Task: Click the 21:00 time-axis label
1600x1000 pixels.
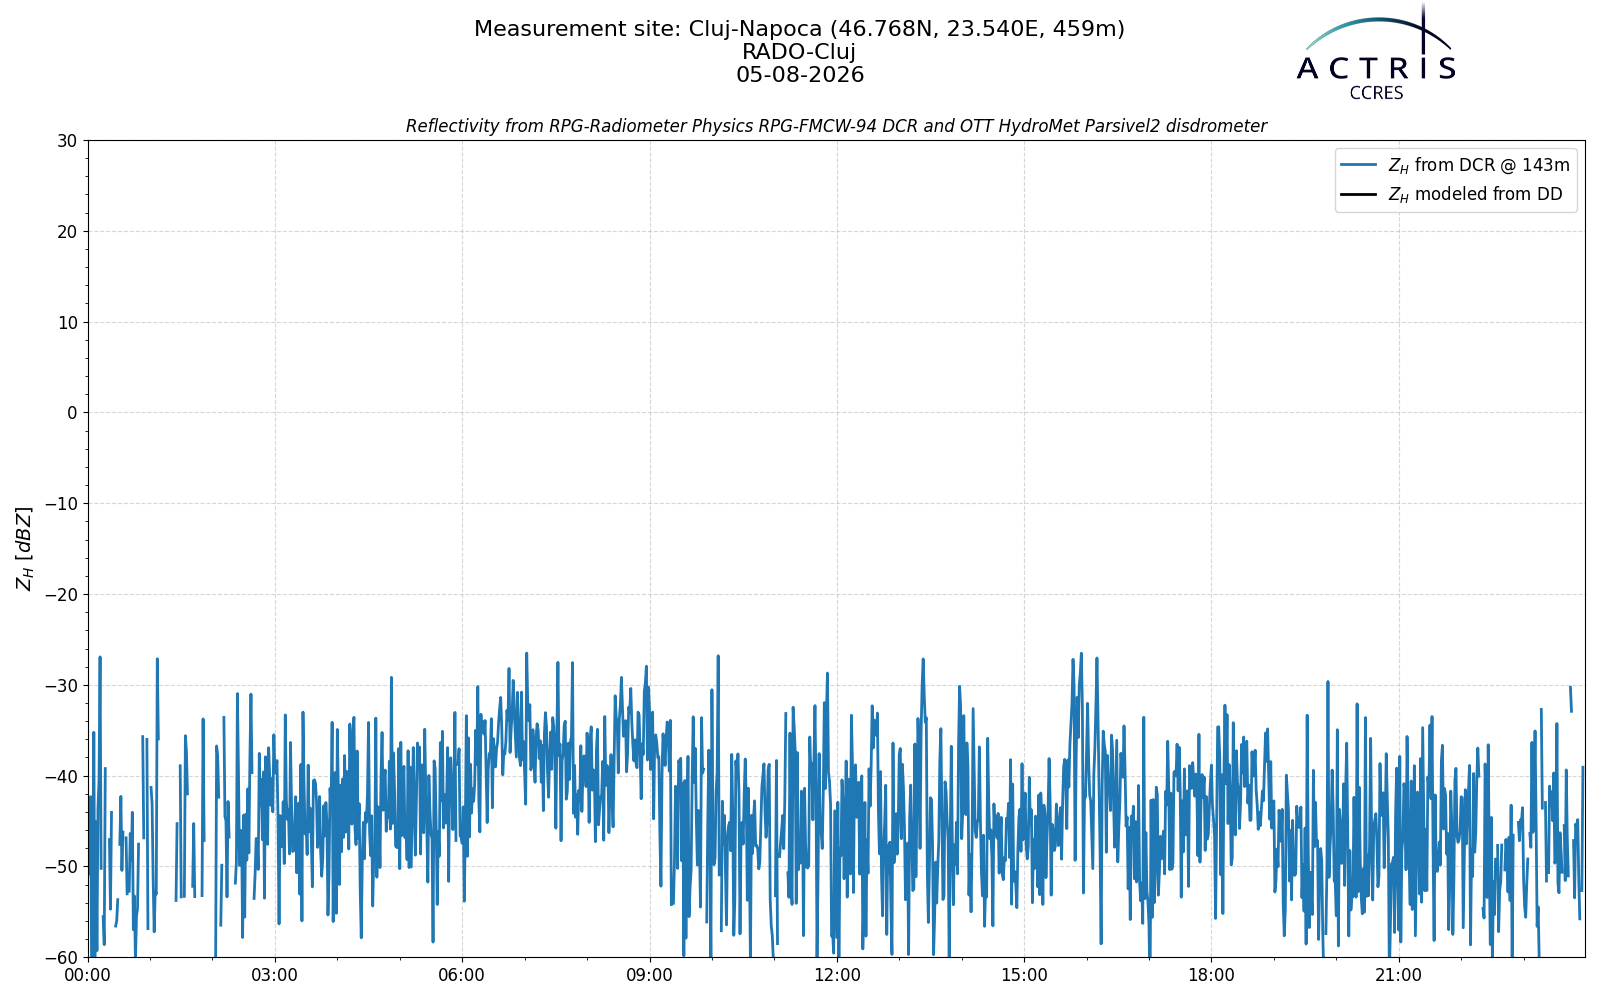Action: [x=1398, y=975]
